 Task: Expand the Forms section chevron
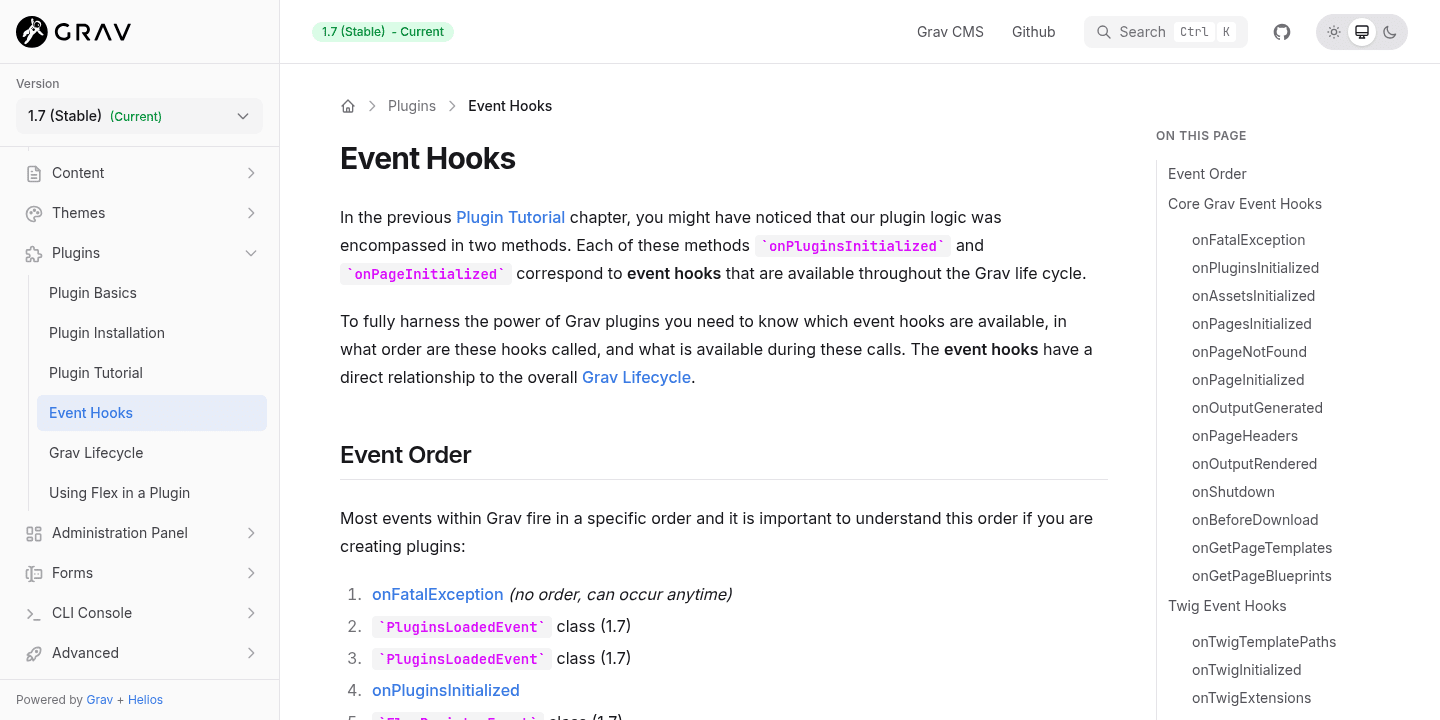tap(251, 573)
